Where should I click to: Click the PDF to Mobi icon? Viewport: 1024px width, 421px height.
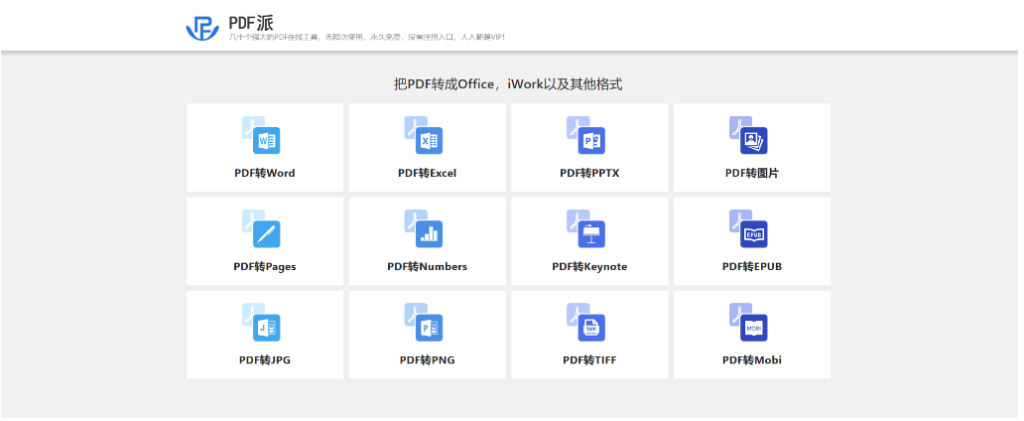point(748,322)
